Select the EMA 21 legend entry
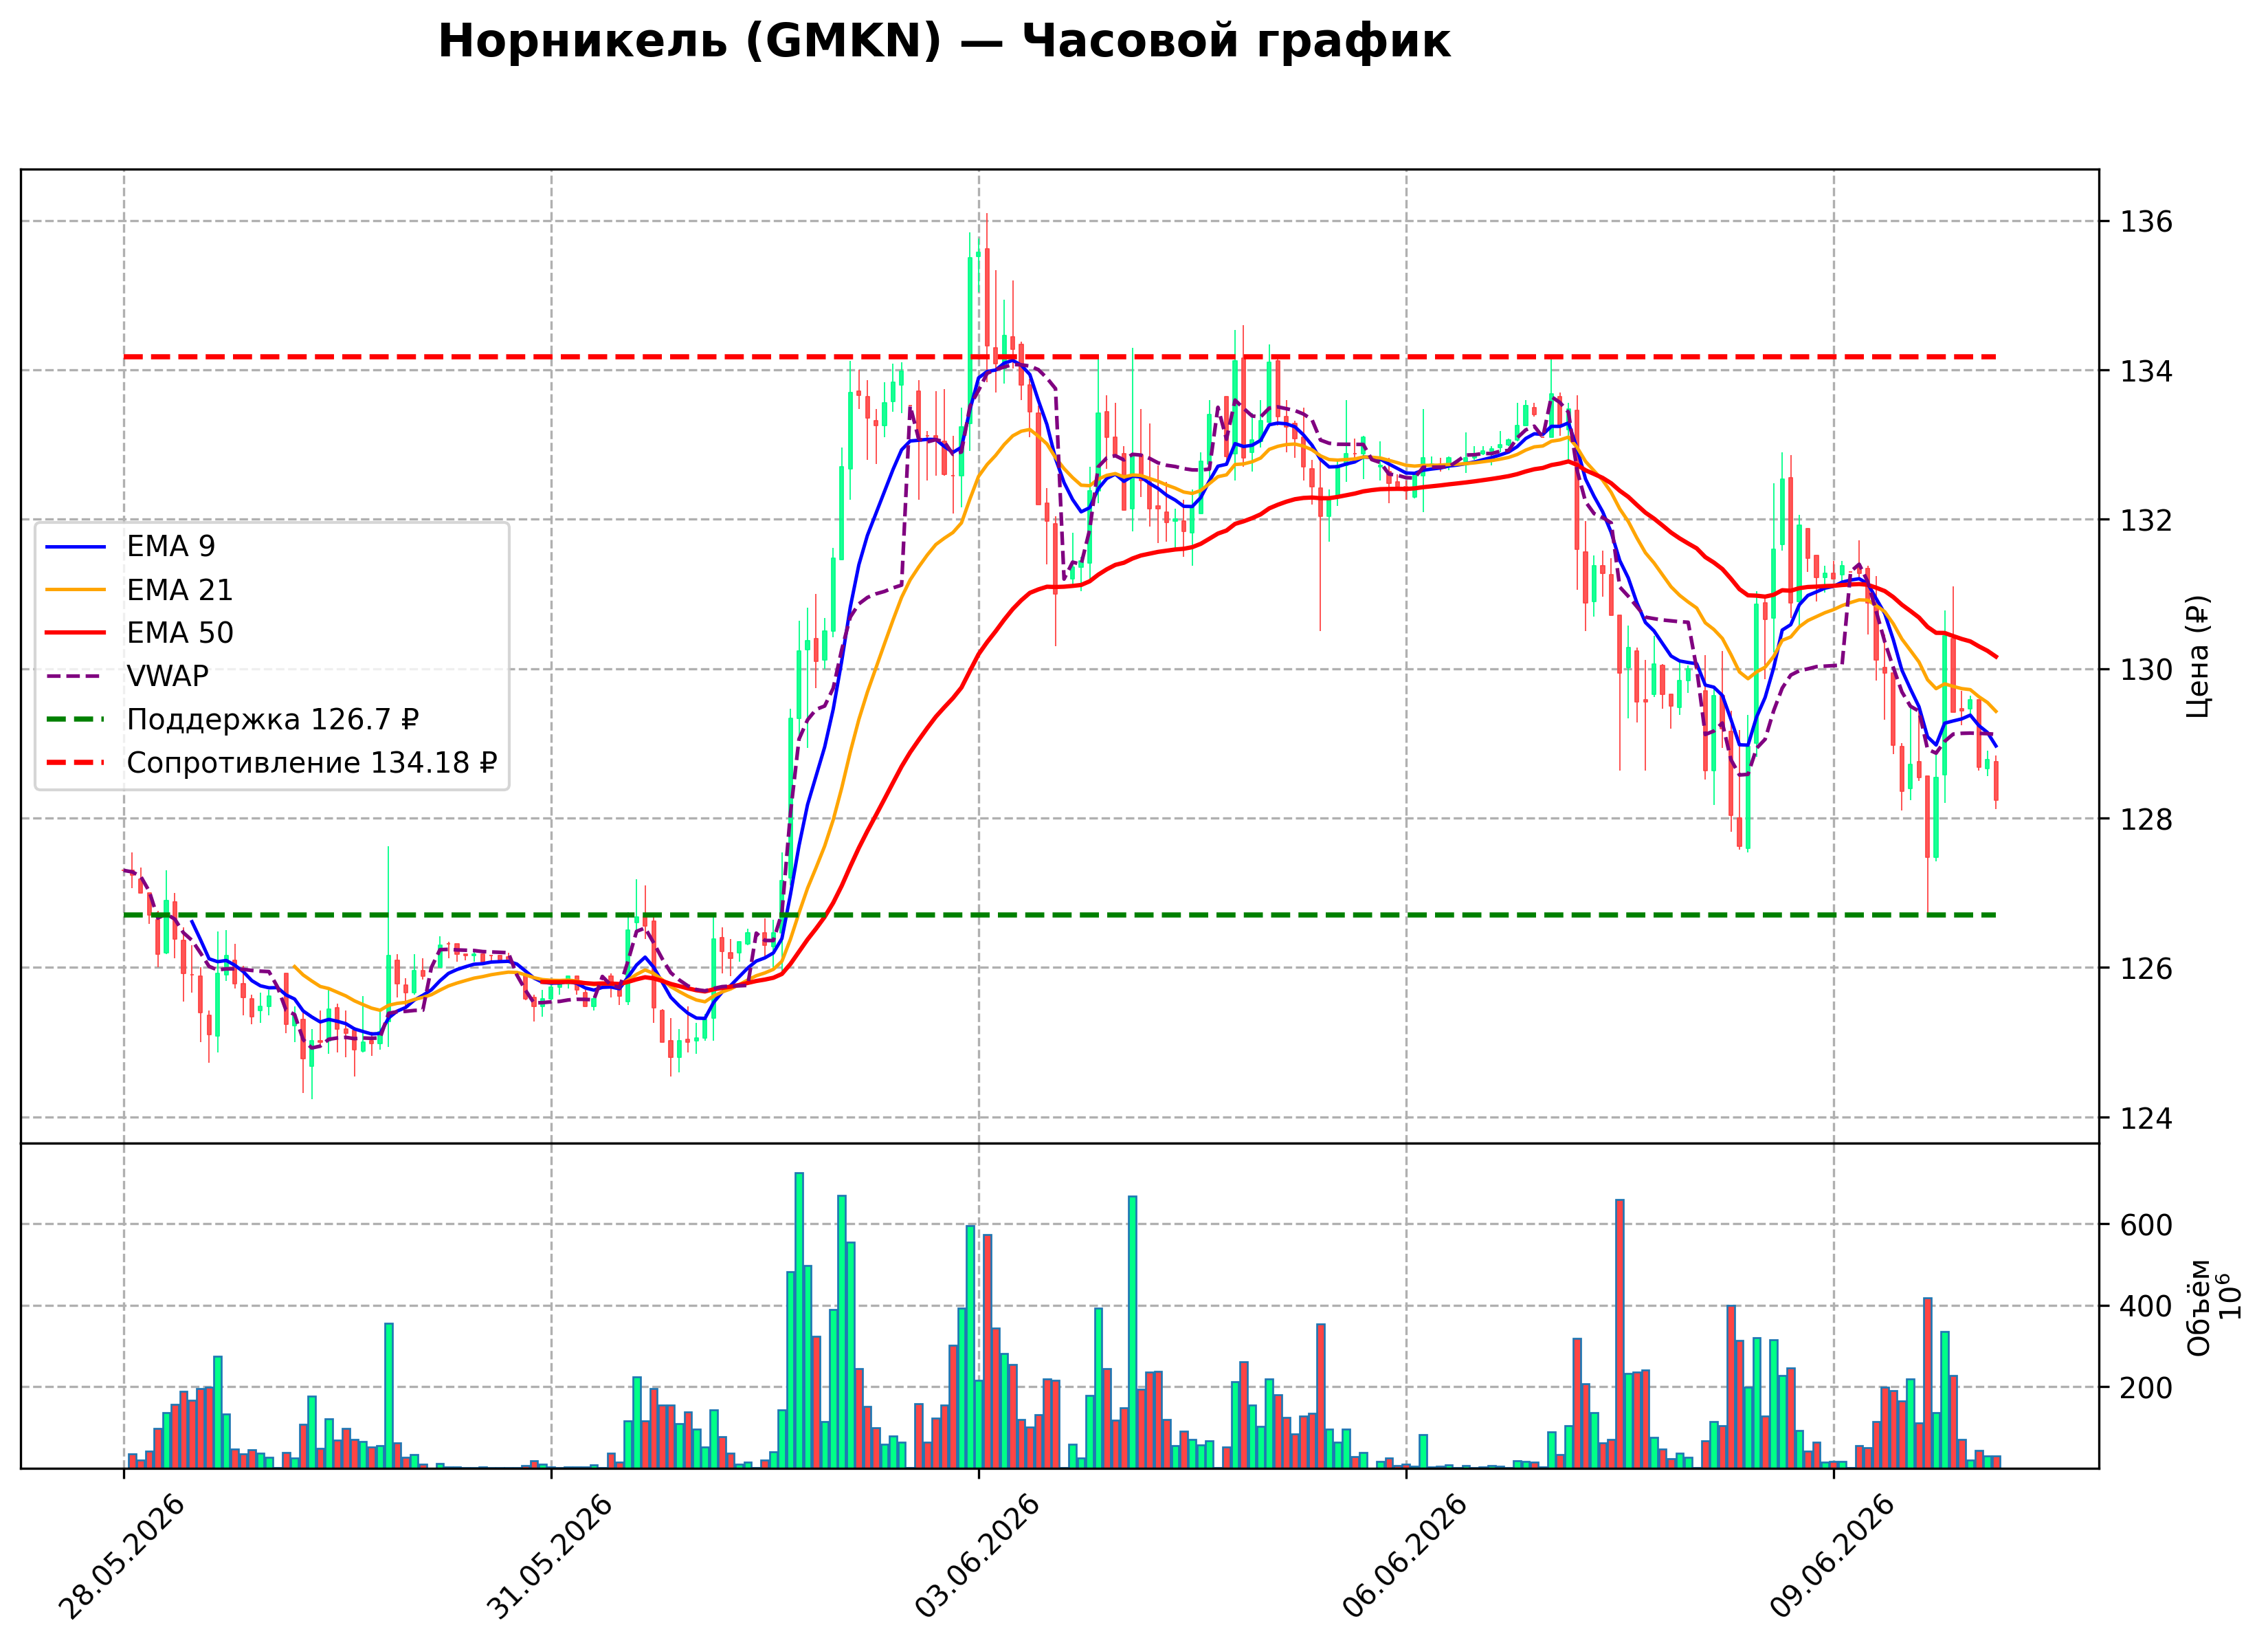Viewport: 2268px width, 1645px height. [139, 590]
